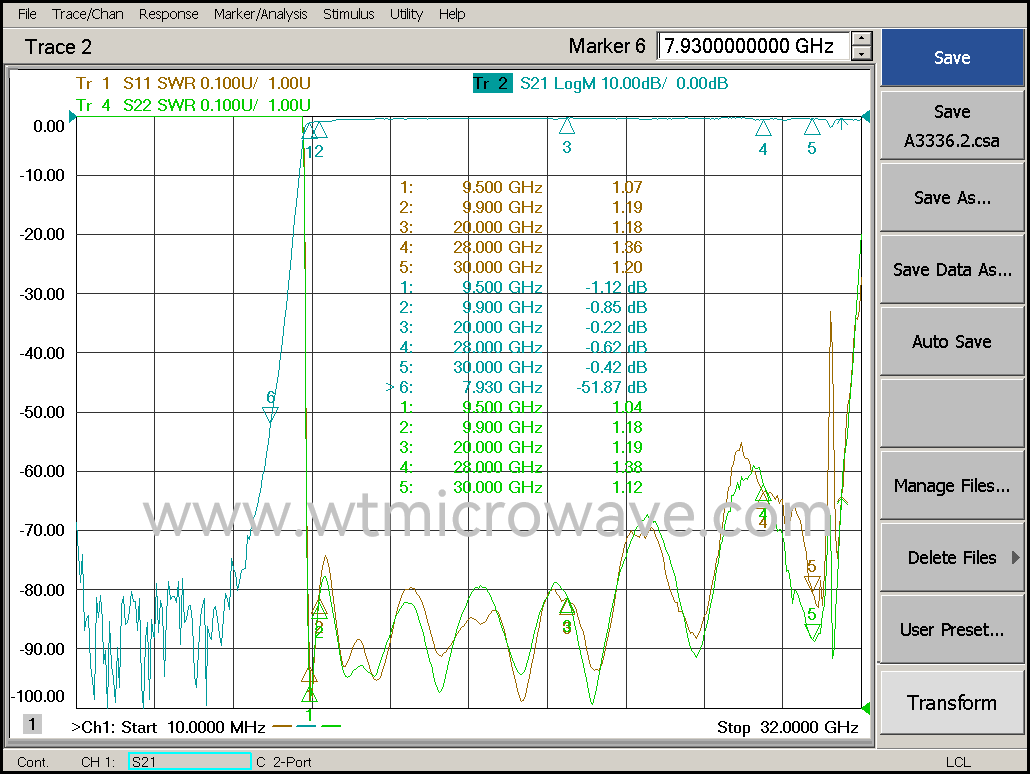The width and height of the screenshot is (1030, 774).
Task: Click Save Data As
Action: pyautogui.click(x=951, y=269)
